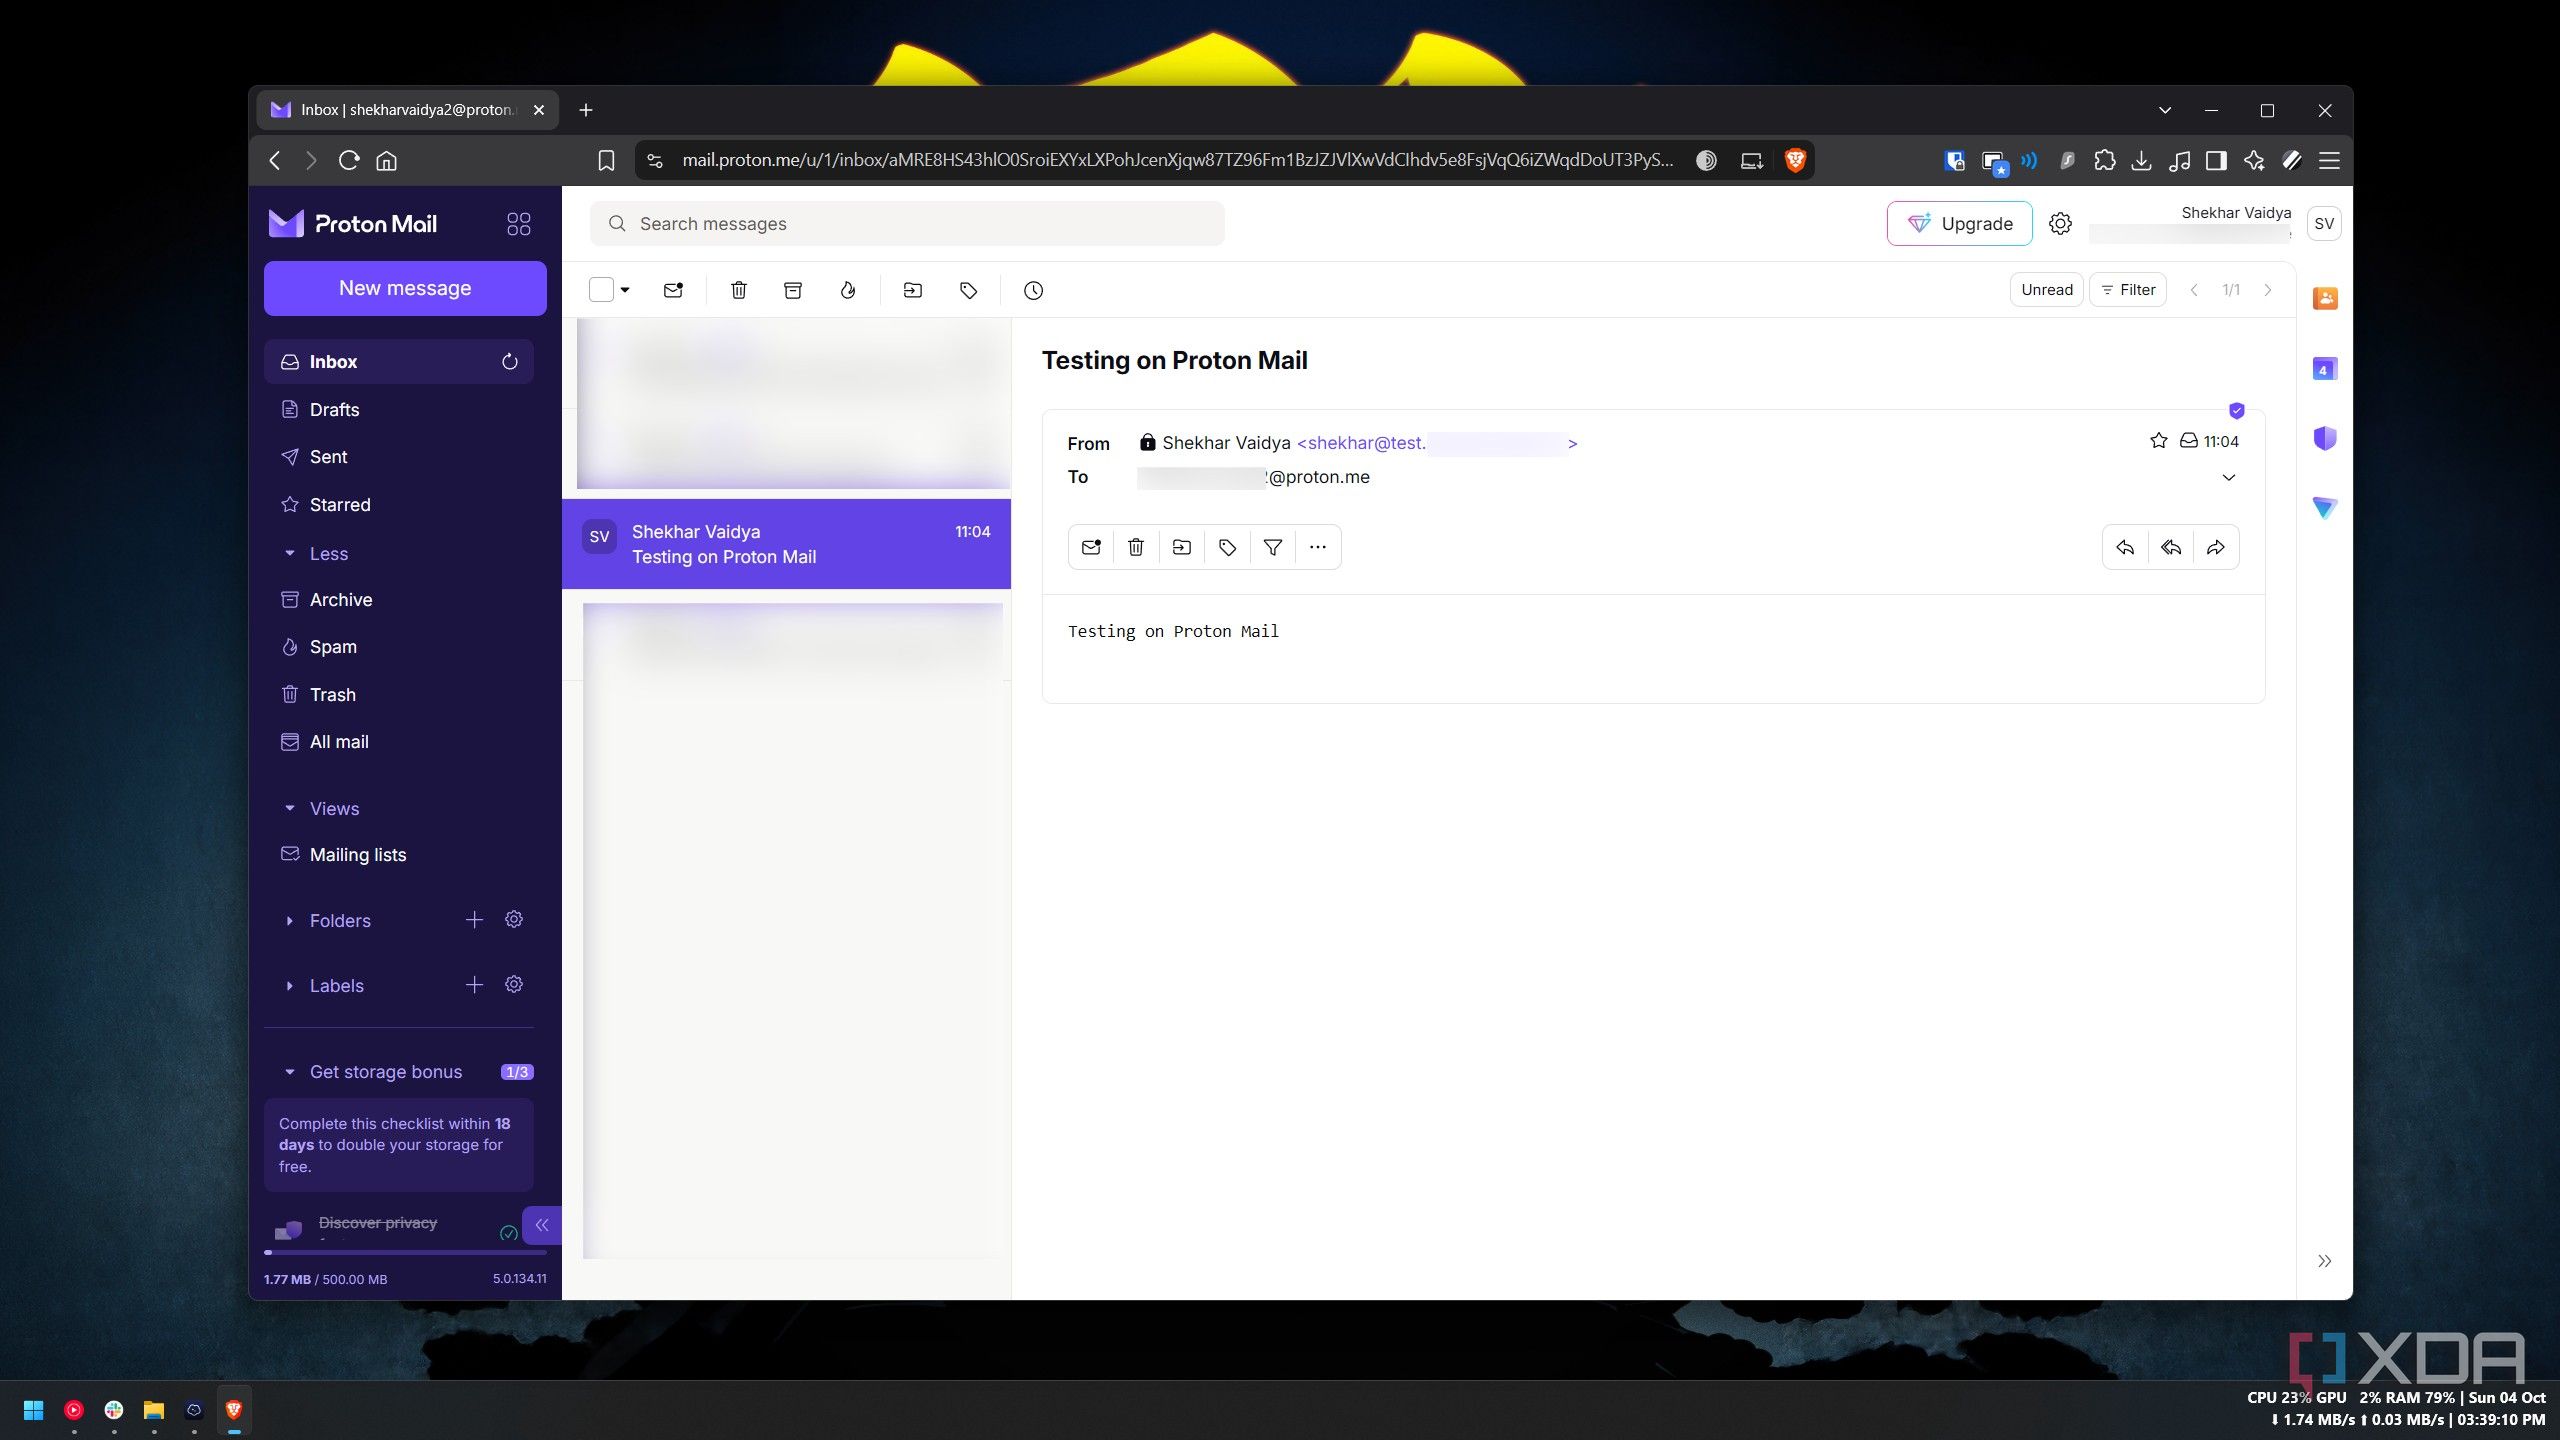
Task: Mark as spam using the flame icon
Action: (x=848, y=290)
